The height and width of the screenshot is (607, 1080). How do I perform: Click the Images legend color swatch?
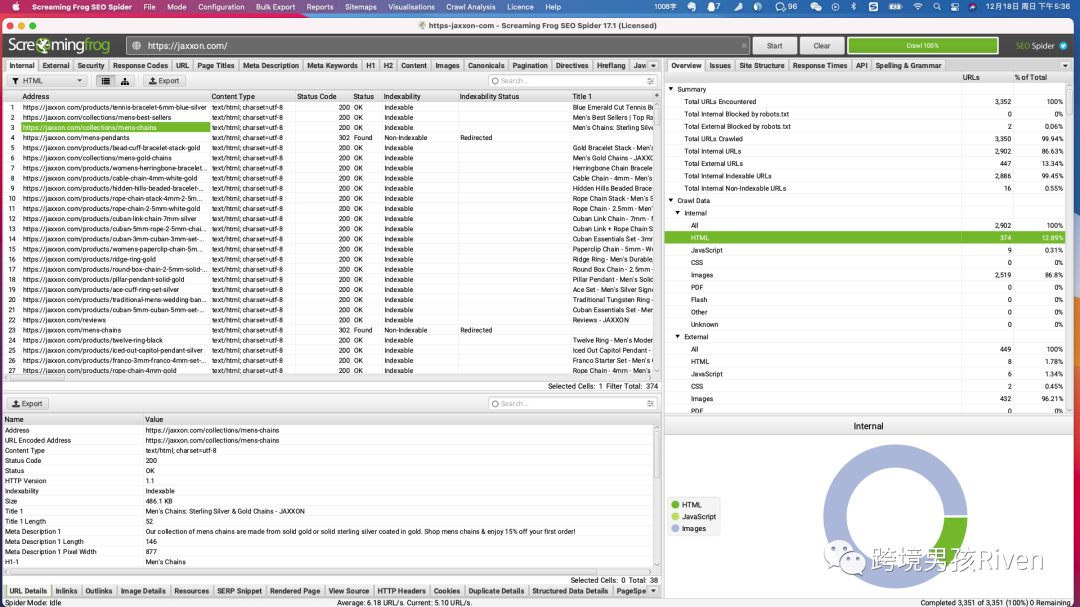[x=675, y=528]
